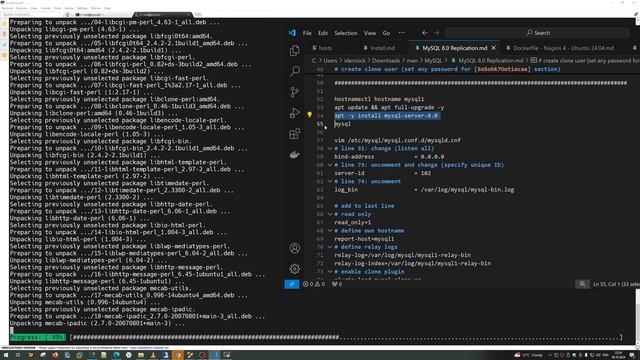The image size is (640, 360).
Task: Open the File menu
Action: pos(307,33)
